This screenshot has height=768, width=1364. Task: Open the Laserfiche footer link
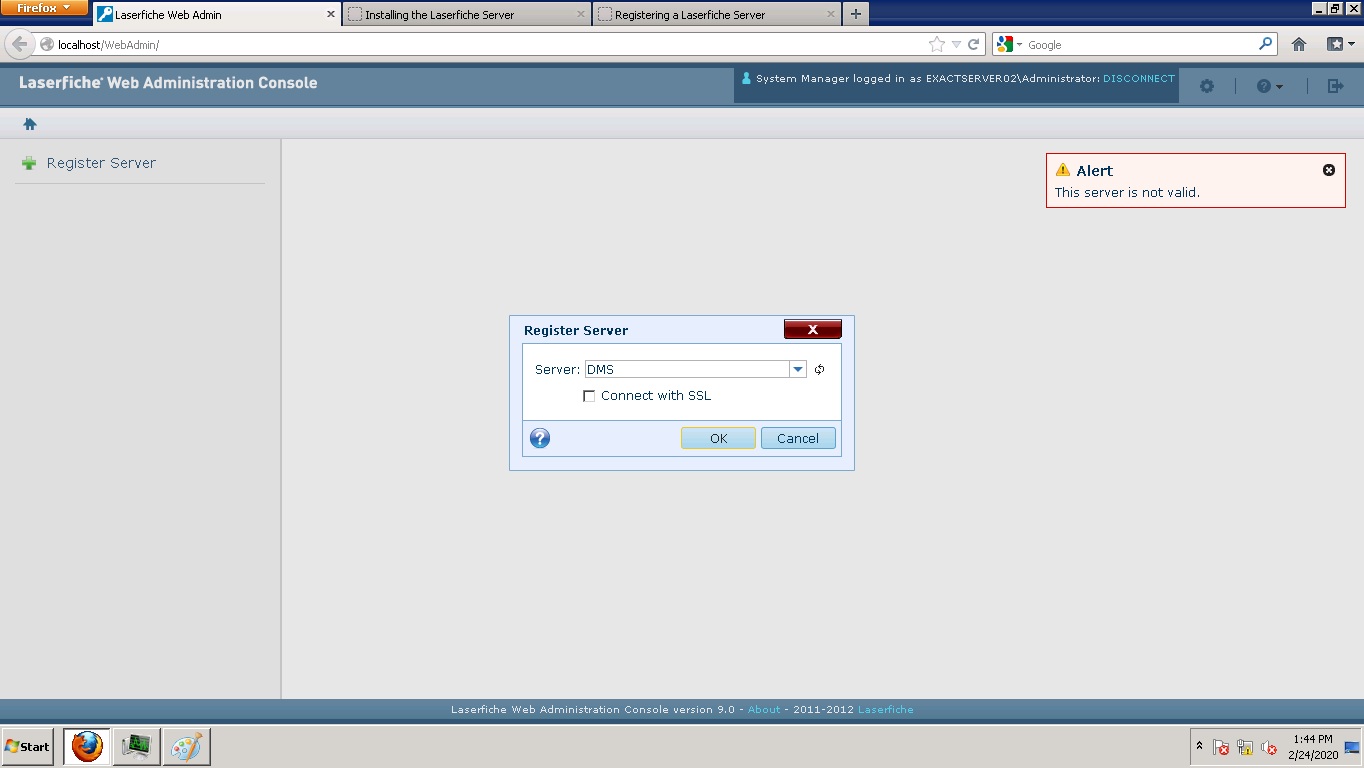pyautogui.click(x=886, y=710)
